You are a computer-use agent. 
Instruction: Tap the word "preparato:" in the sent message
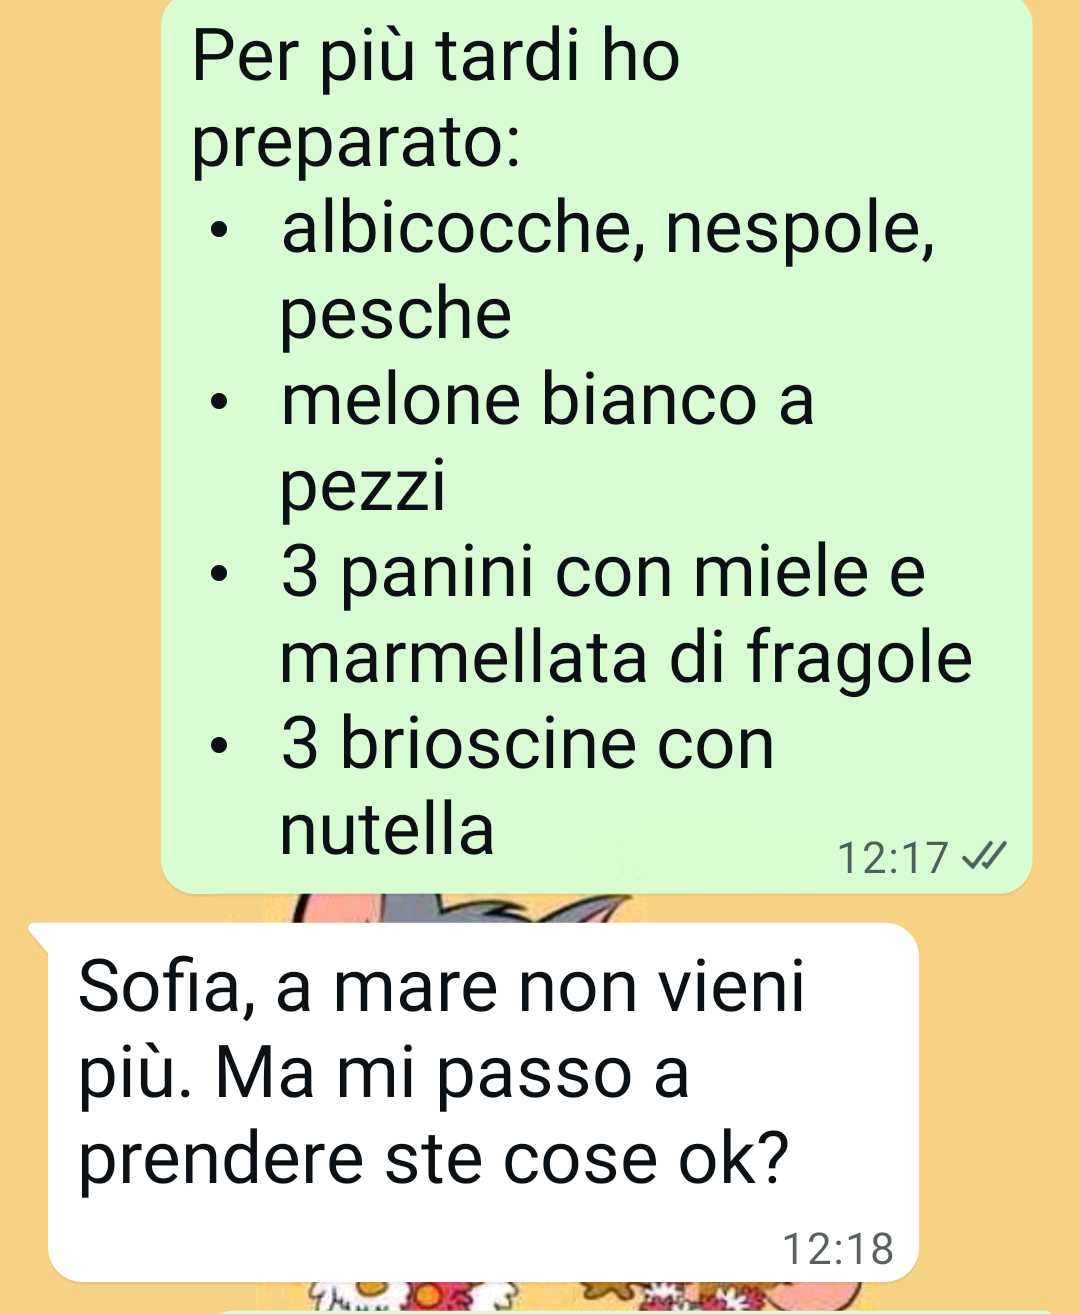356,146
